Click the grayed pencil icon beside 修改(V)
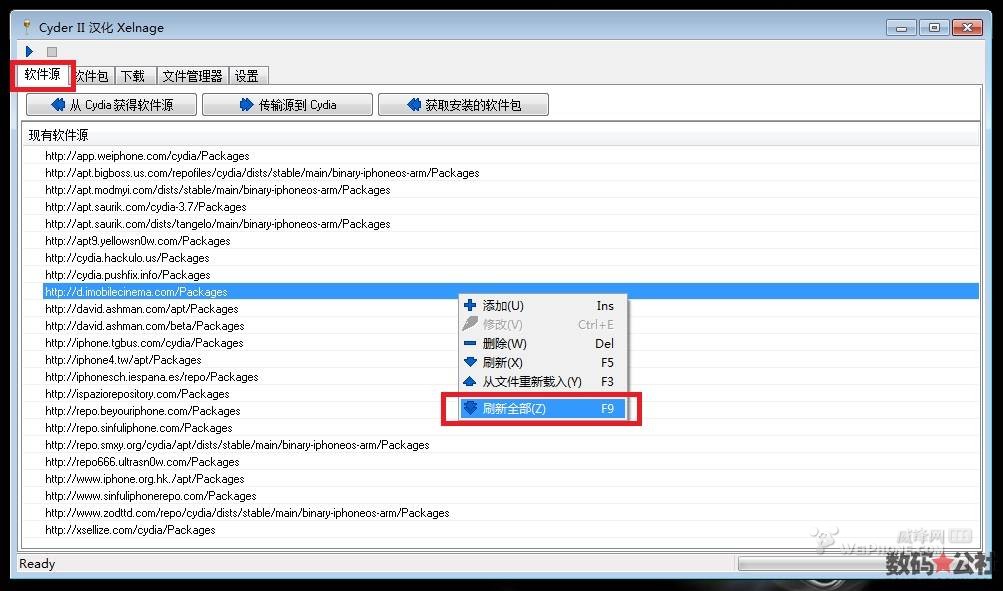The width and height of the screenshot is (1003, 591). (469, 325)
